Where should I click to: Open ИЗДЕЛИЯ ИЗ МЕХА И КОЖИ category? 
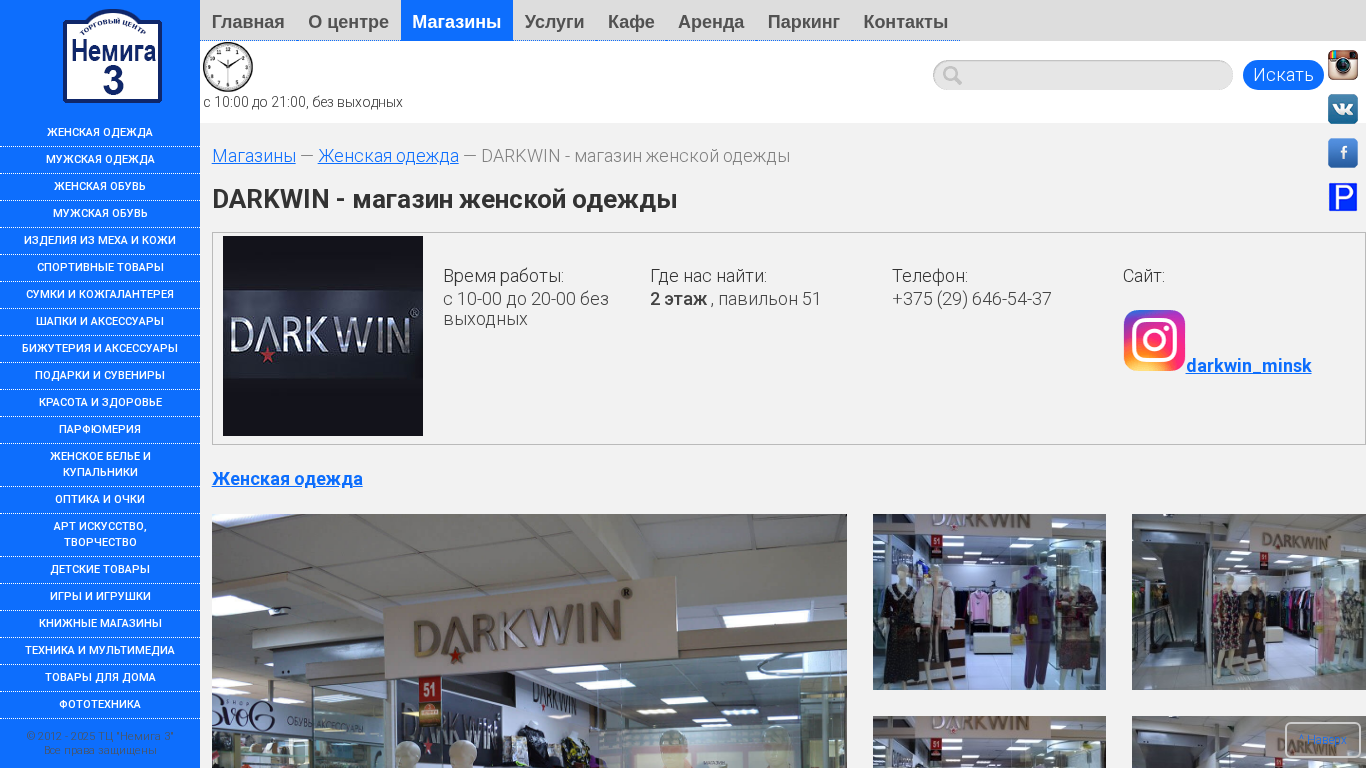coord(100,240)
